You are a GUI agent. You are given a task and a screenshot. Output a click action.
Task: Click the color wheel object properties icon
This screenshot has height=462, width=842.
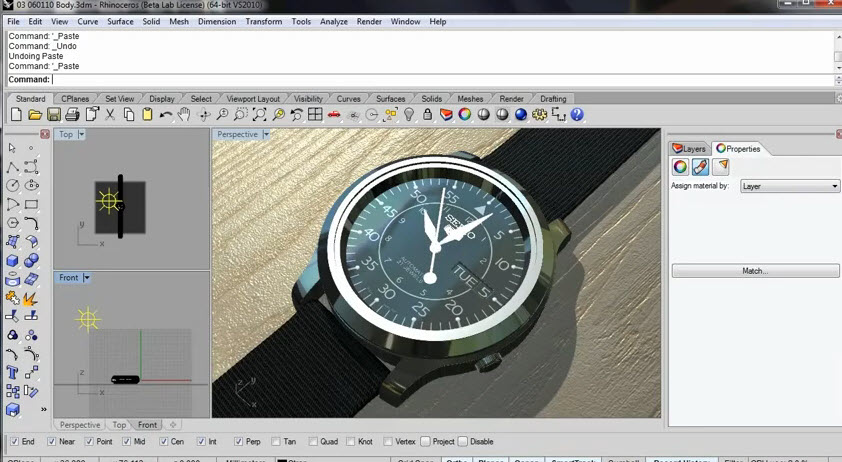680,167
